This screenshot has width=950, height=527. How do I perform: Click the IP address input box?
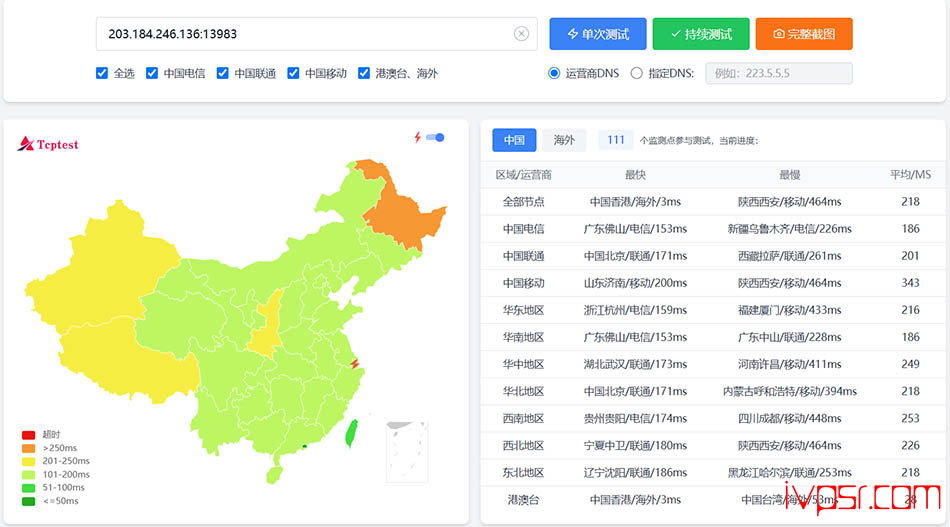click(316, 34)
